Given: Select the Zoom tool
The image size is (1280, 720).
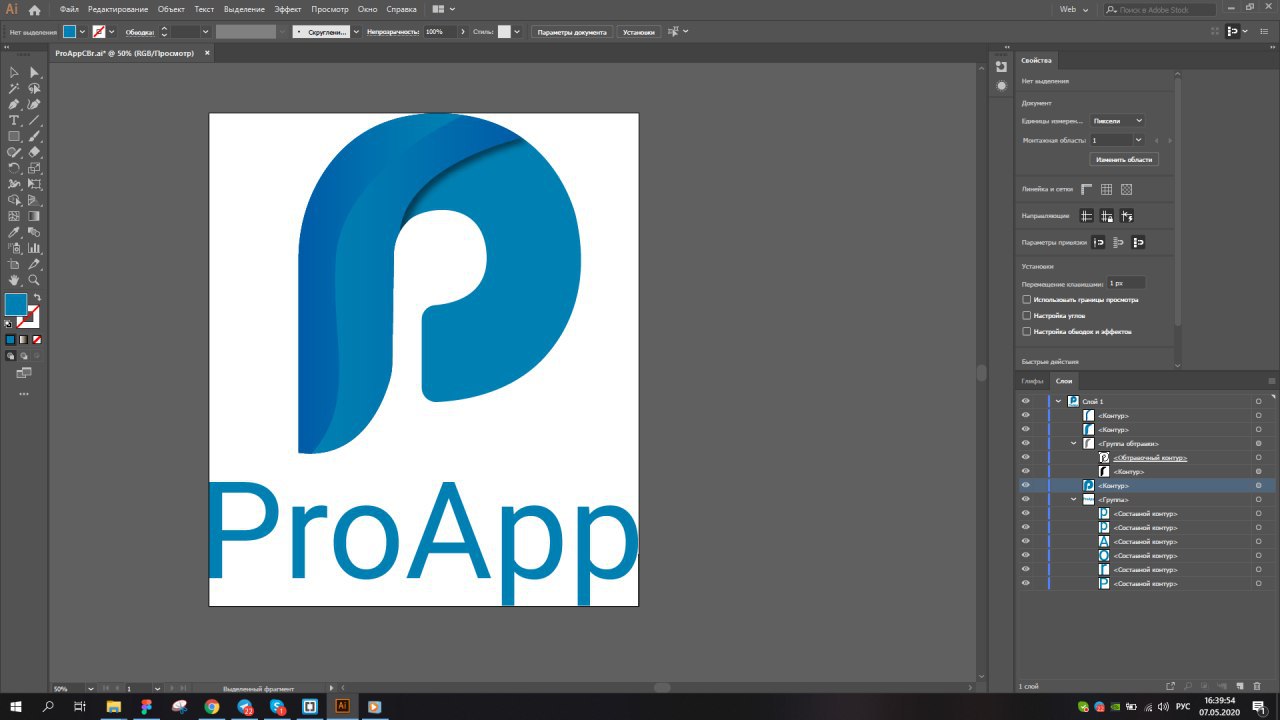Looking at the screenshot, I should [34, 280].
